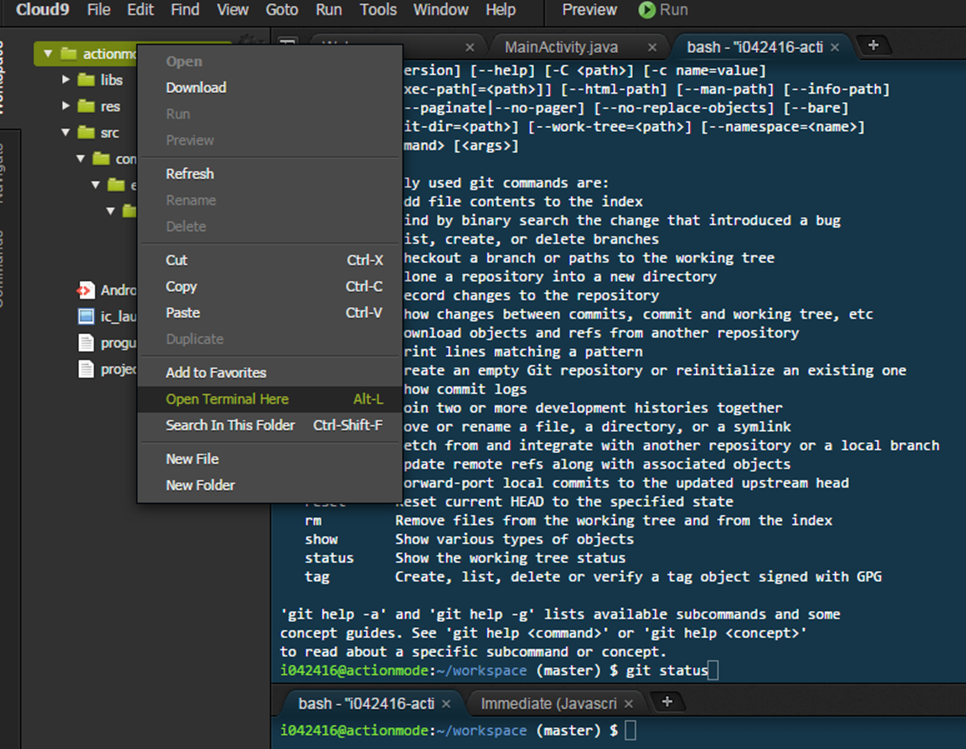966x749 pixels.
Task: Click the project properties file icon
Action: point(86,369)
